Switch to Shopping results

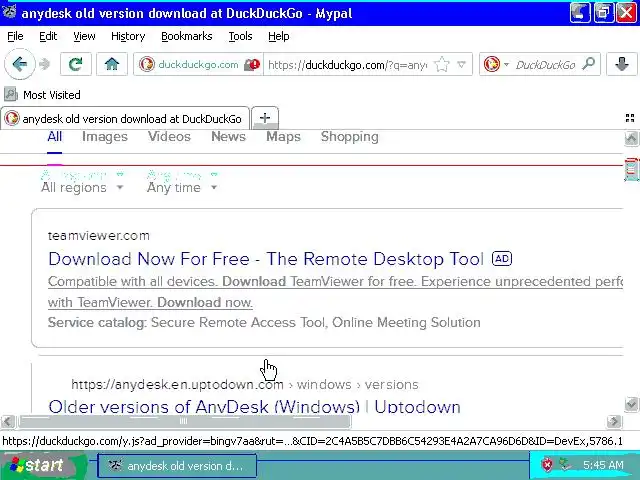(x=349, y=137)
